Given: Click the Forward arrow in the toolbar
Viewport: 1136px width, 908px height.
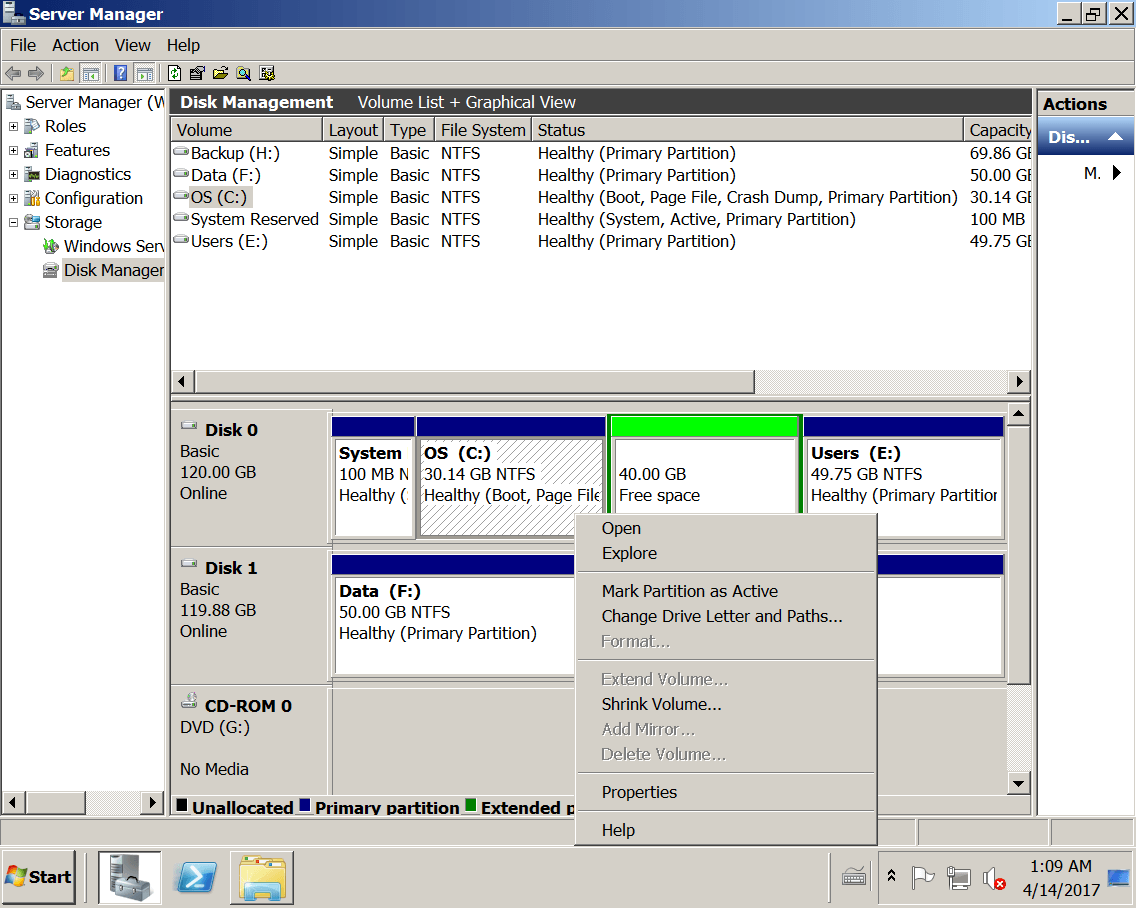Looking at the screenshot, I should [36, 73].
